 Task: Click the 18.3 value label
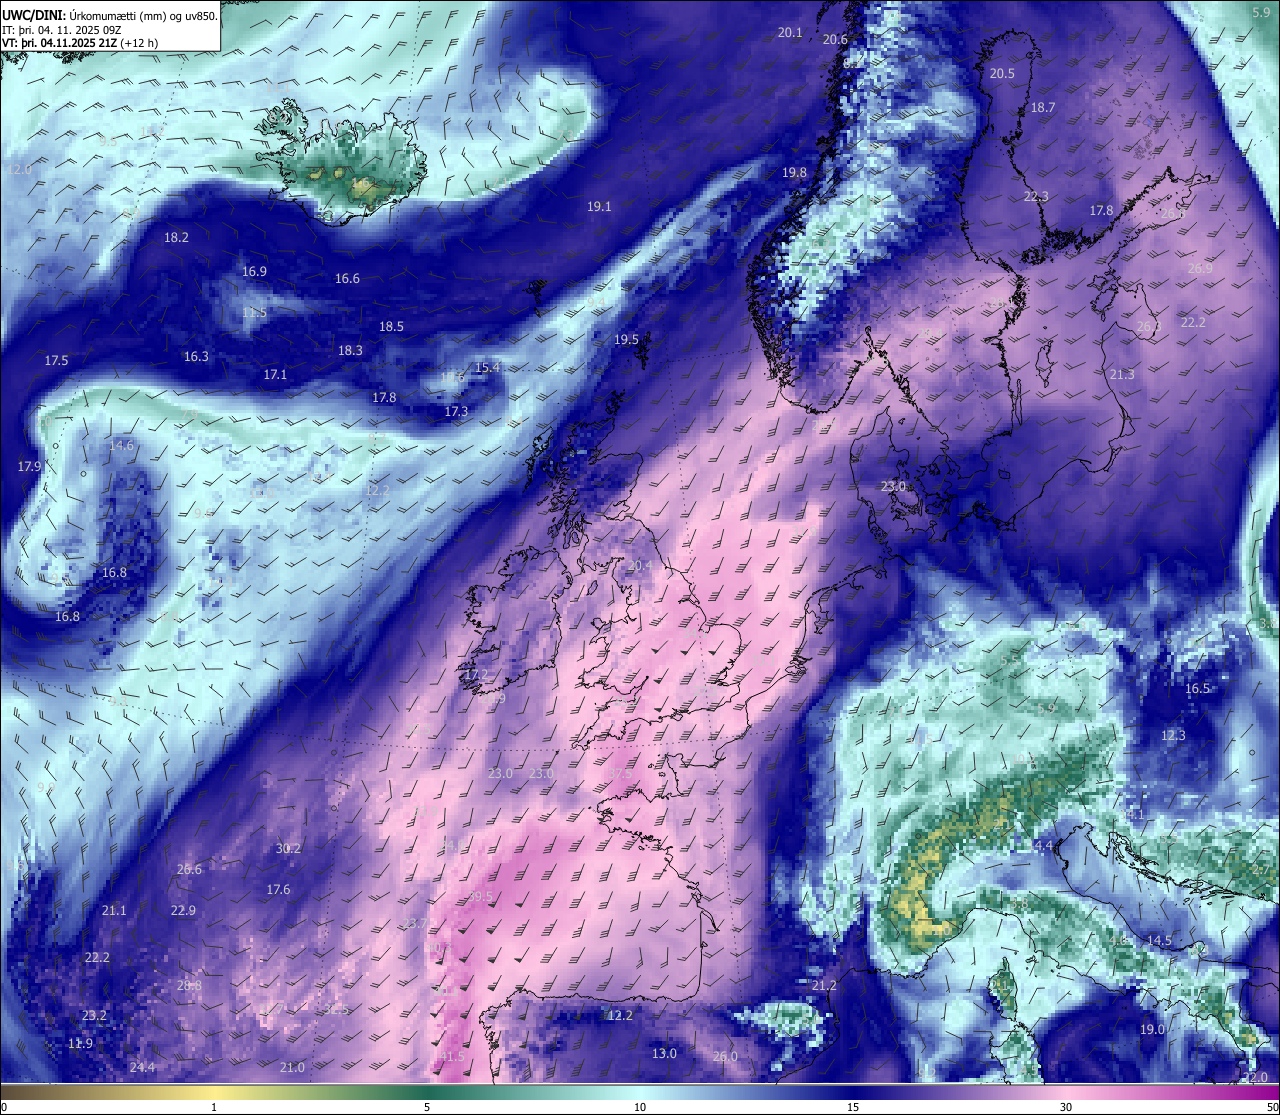[x=350, y=351]
